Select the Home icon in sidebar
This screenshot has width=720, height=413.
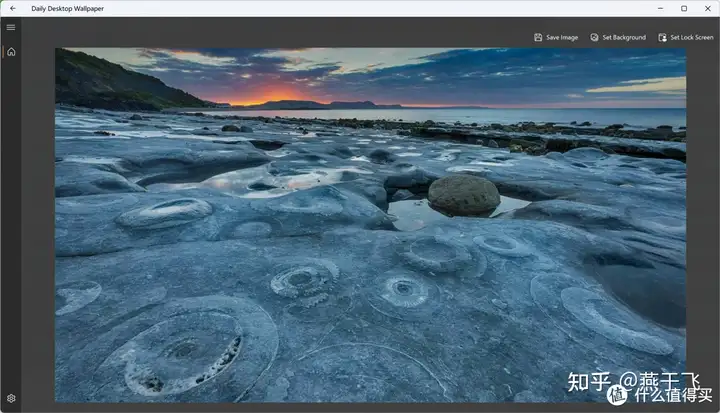pos(11,52)
